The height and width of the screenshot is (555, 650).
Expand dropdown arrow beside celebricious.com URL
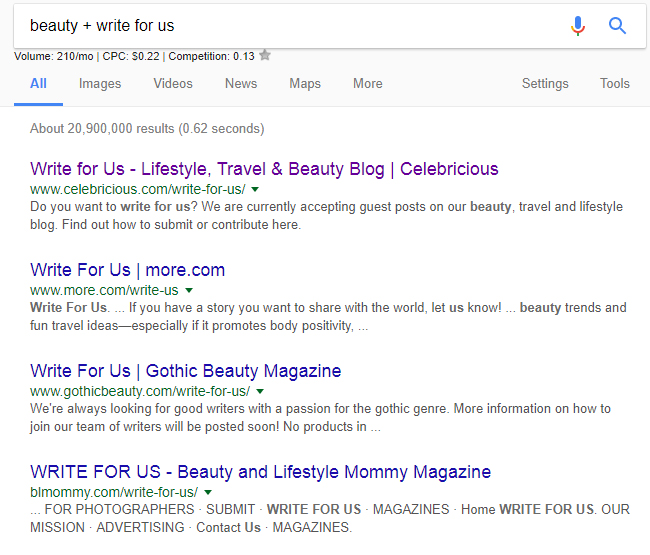(x=255, y=189)
